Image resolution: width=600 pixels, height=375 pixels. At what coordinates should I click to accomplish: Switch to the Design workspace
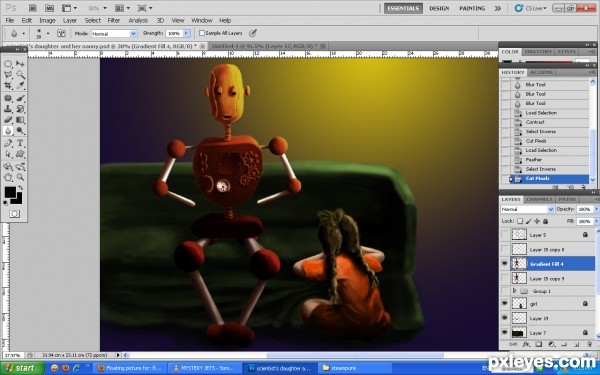point(439,8)
